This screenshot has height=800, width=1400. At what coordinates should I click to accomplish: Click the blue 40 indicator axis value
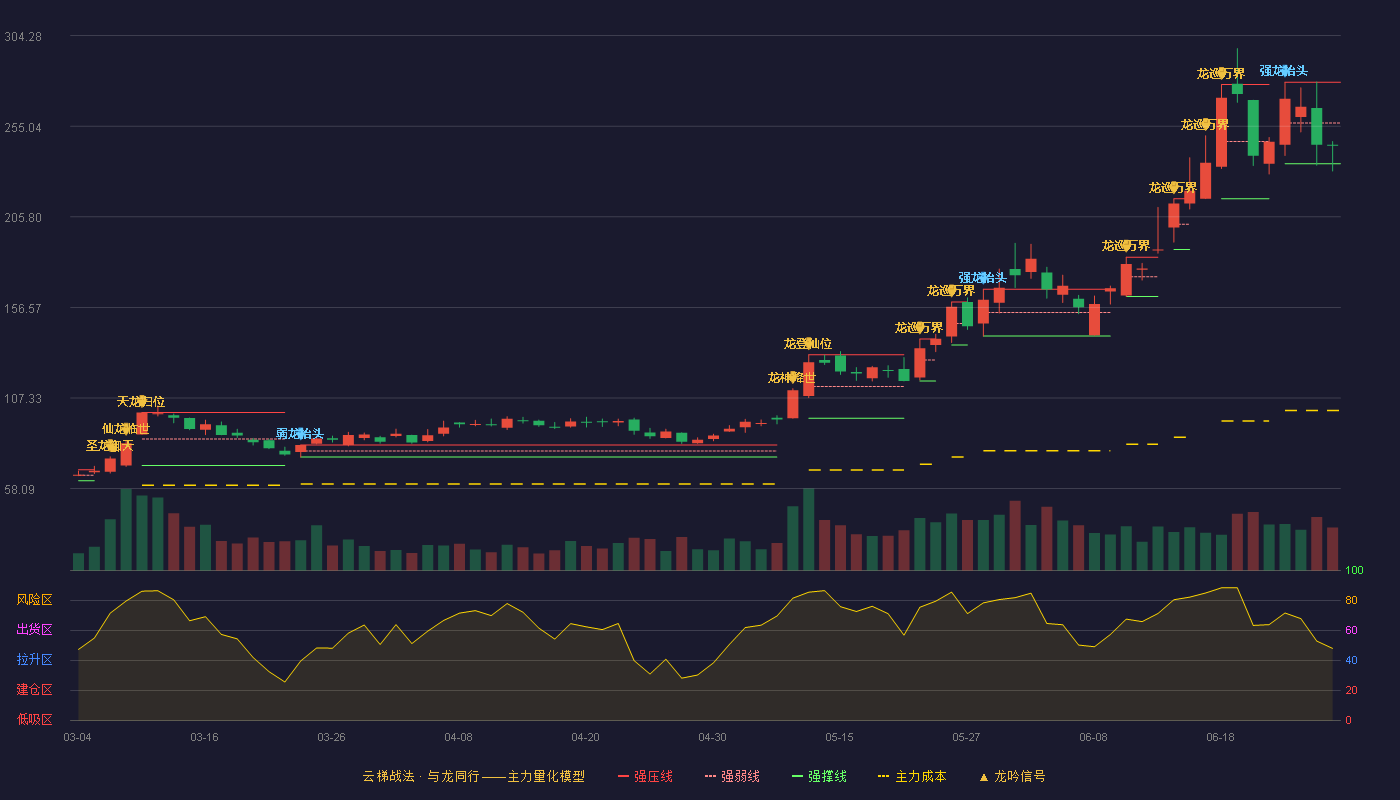(x=1351, y=660)
